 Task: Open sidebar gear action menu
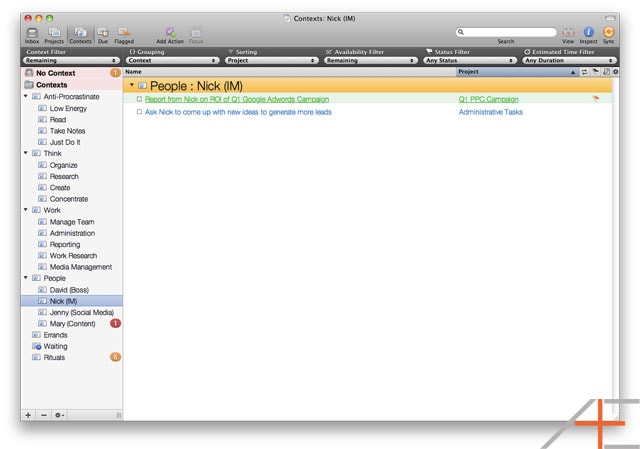(60, 415)
